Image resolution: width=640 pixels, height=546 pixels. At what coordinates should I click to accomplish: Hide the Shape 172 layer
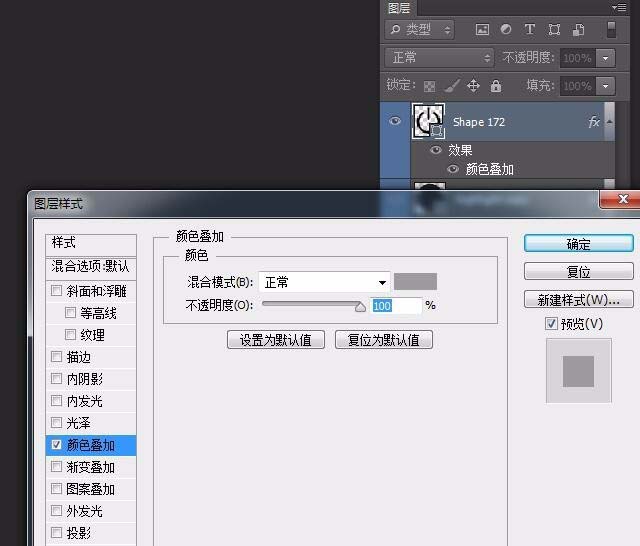[395, 122]
